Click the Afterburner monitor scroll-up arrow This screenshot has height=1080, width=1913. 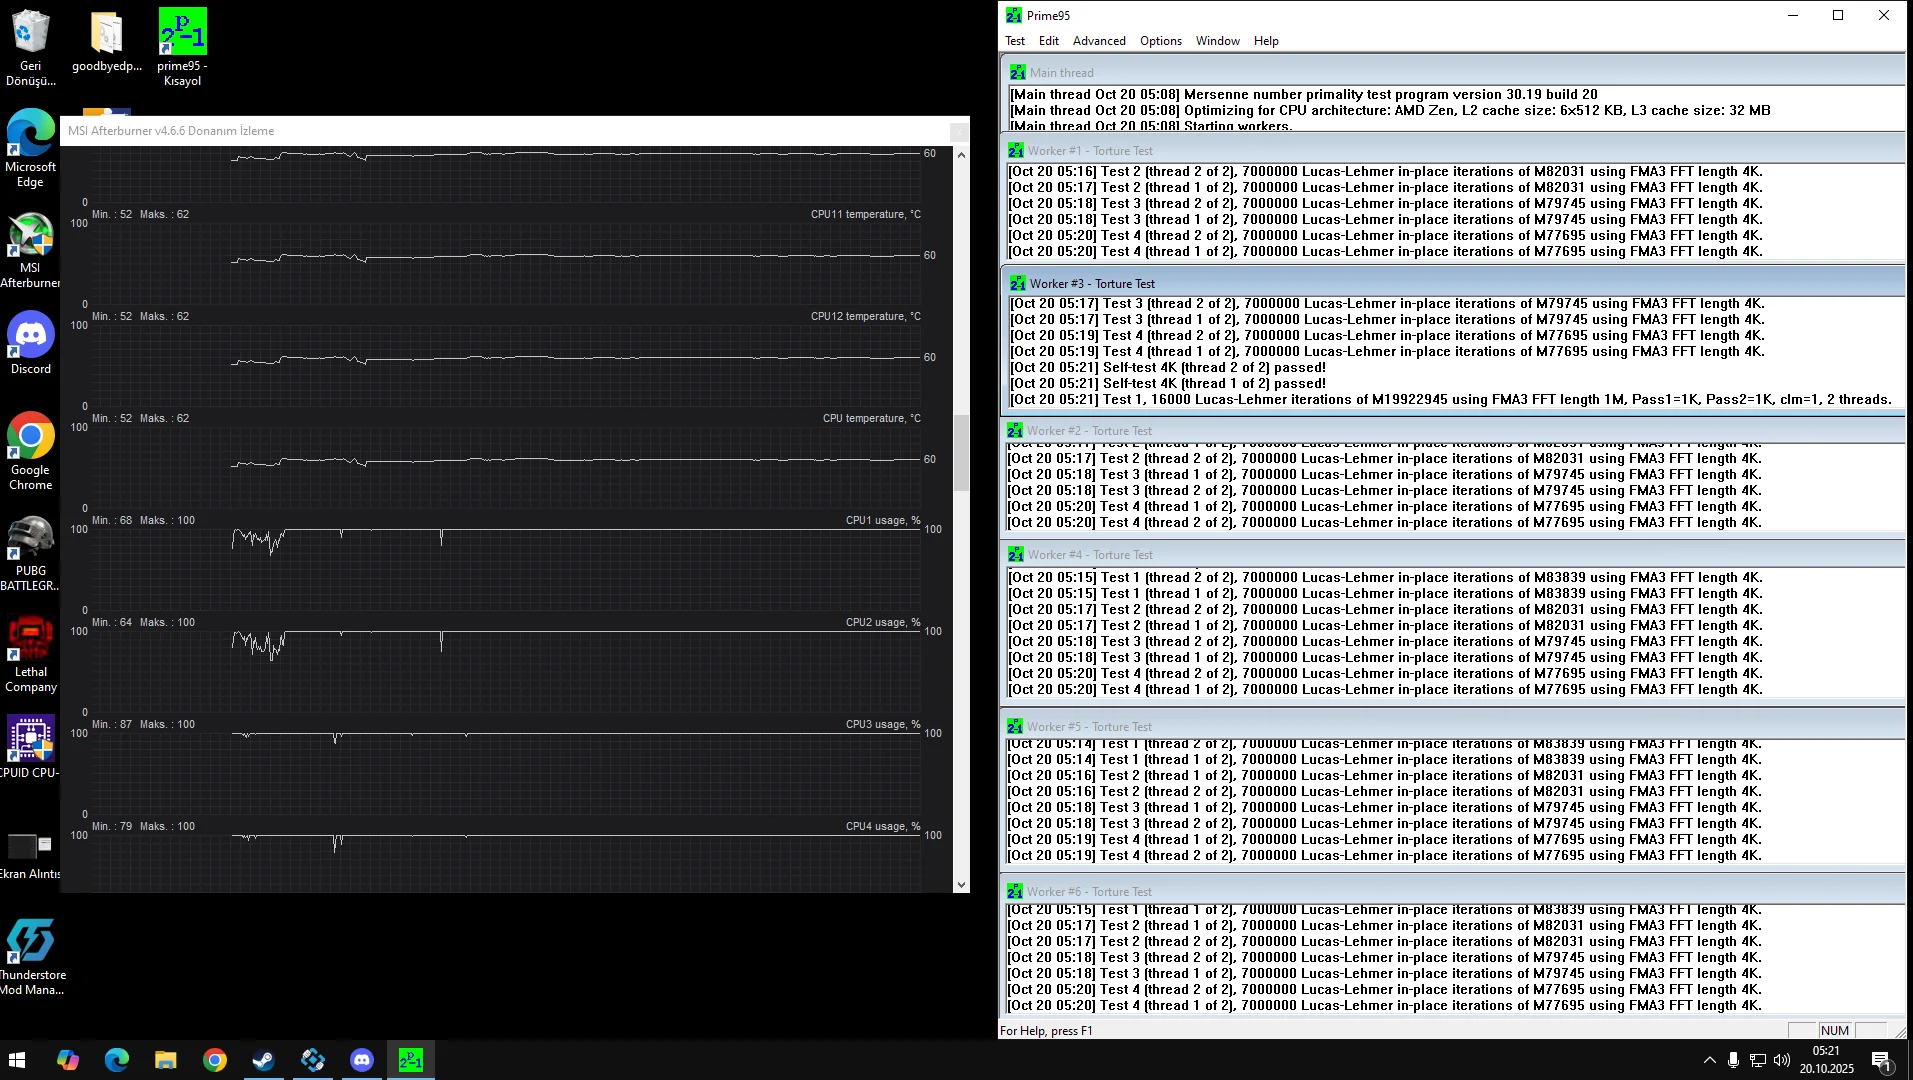coord(961,155)
